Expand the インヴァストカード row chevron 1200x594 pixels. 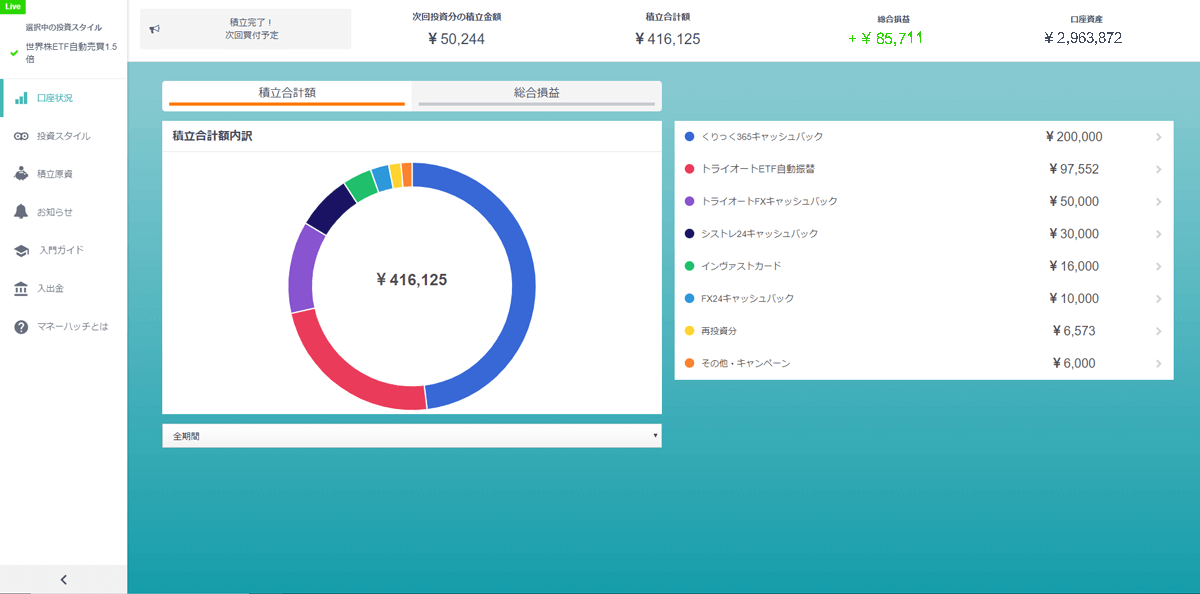(1158, 266)
